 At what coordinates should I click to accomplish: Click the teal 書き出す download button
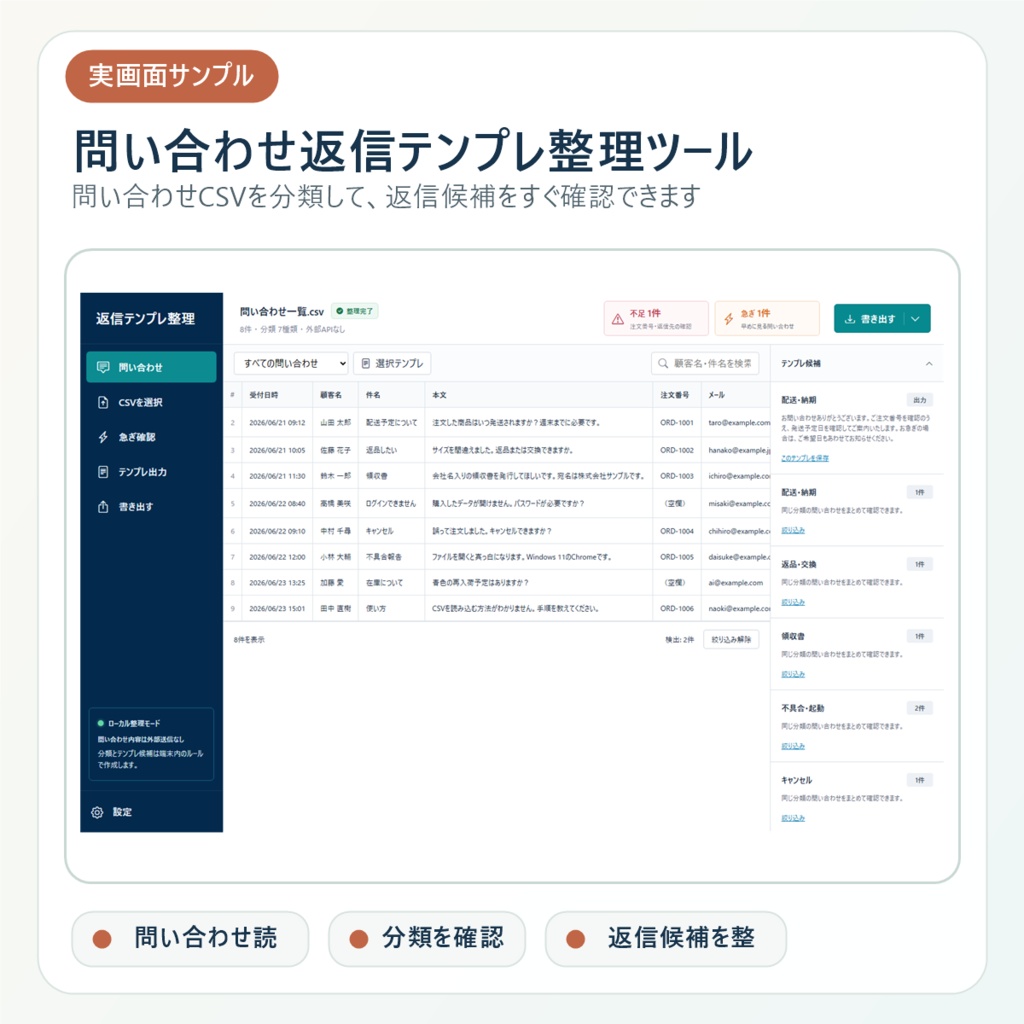(x=869, y=319)
